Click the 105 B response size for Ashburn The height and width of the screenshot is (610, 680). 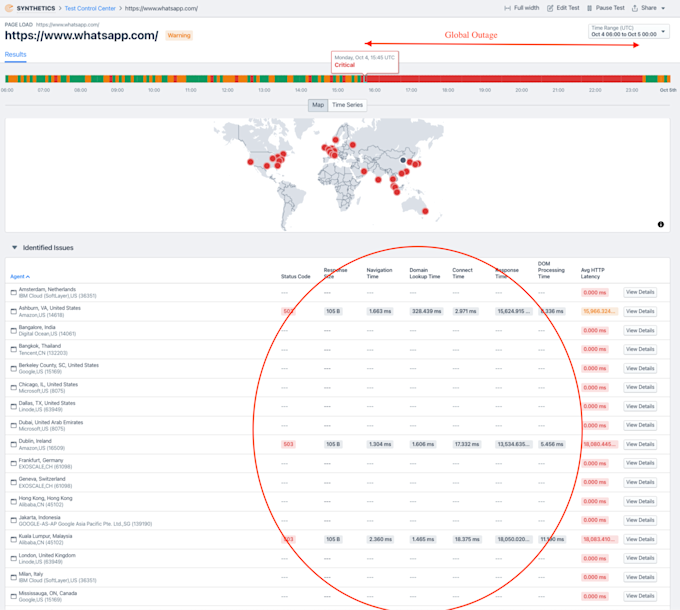(x=333, y=311)
